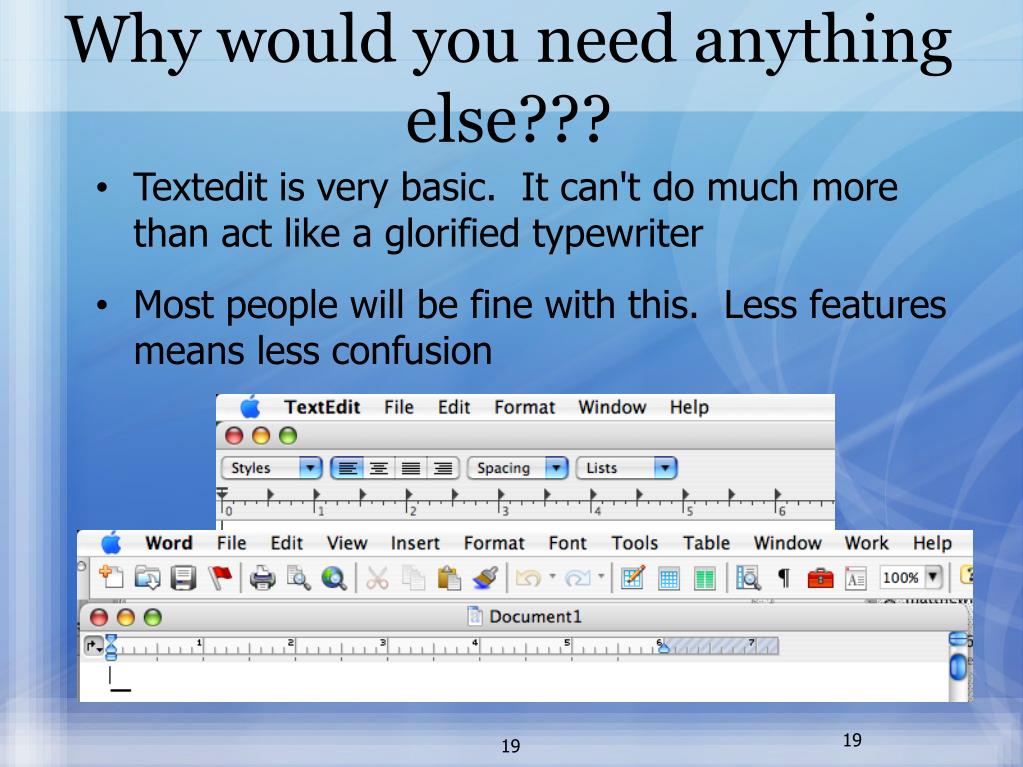Image resolution: width=1023 pixels, height=767 pixels.
Task: Open the Spacing dropdown in TextEdit
Action: pyautogui.click(x=517, y=468)
